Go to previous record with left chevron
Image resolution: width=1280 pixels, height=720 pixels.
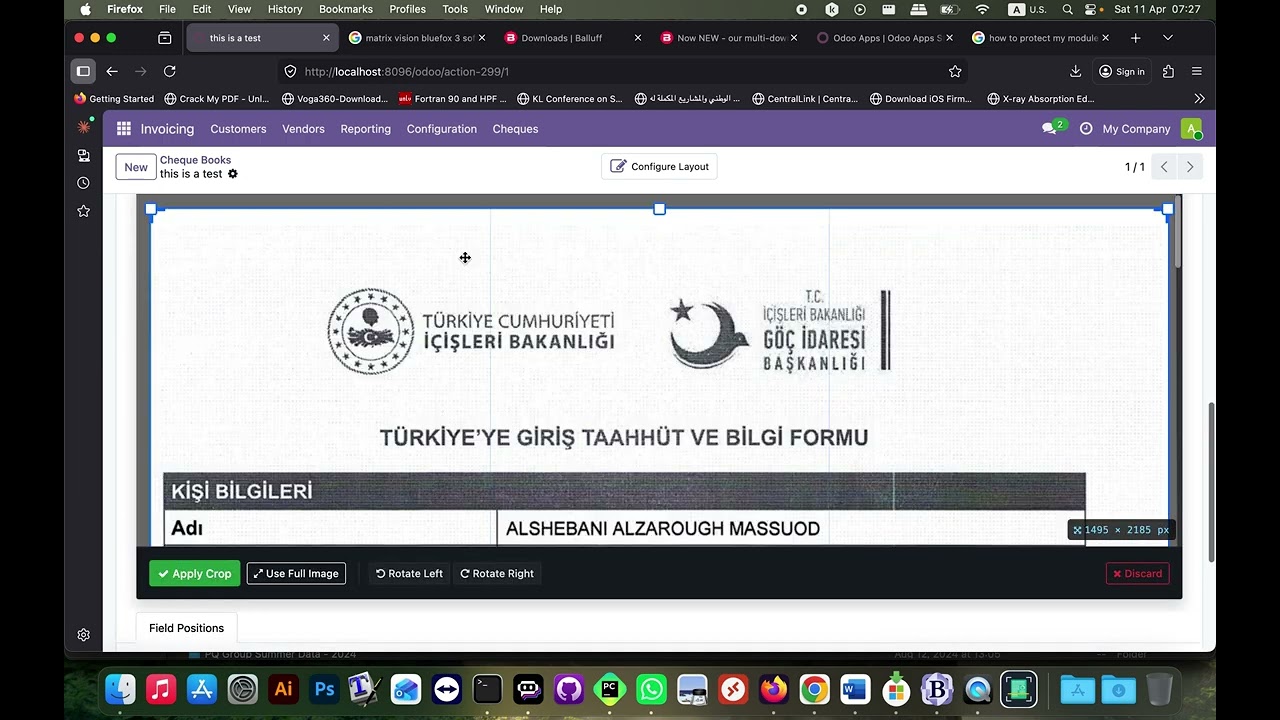pos(1164,167)
